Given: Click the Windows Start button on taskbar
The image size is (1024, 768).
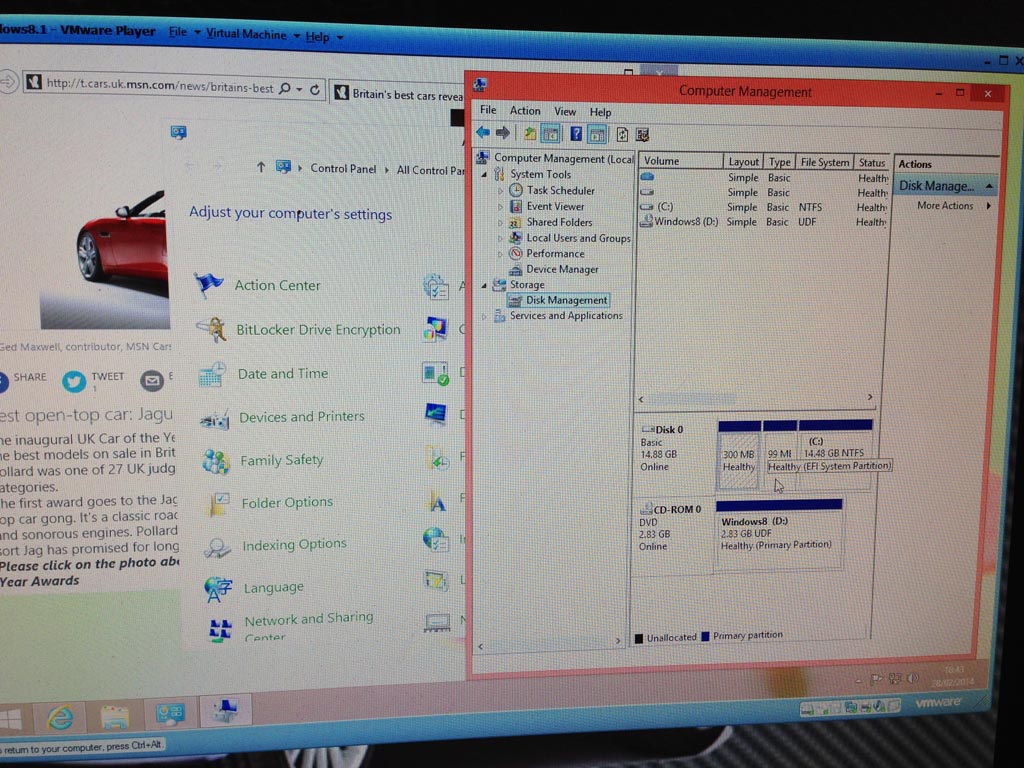Looking at the screenshot, I should click(10, 720).
